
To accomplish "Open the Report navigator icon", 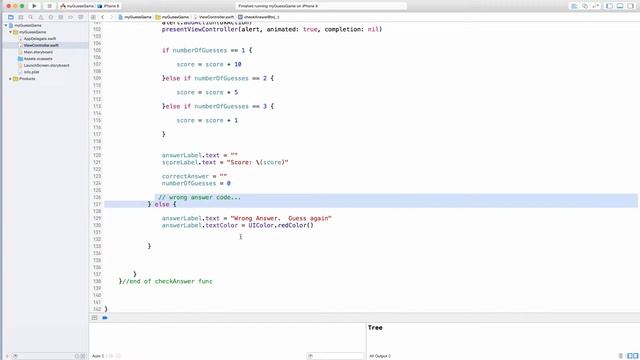I will (x=81, y=17).
